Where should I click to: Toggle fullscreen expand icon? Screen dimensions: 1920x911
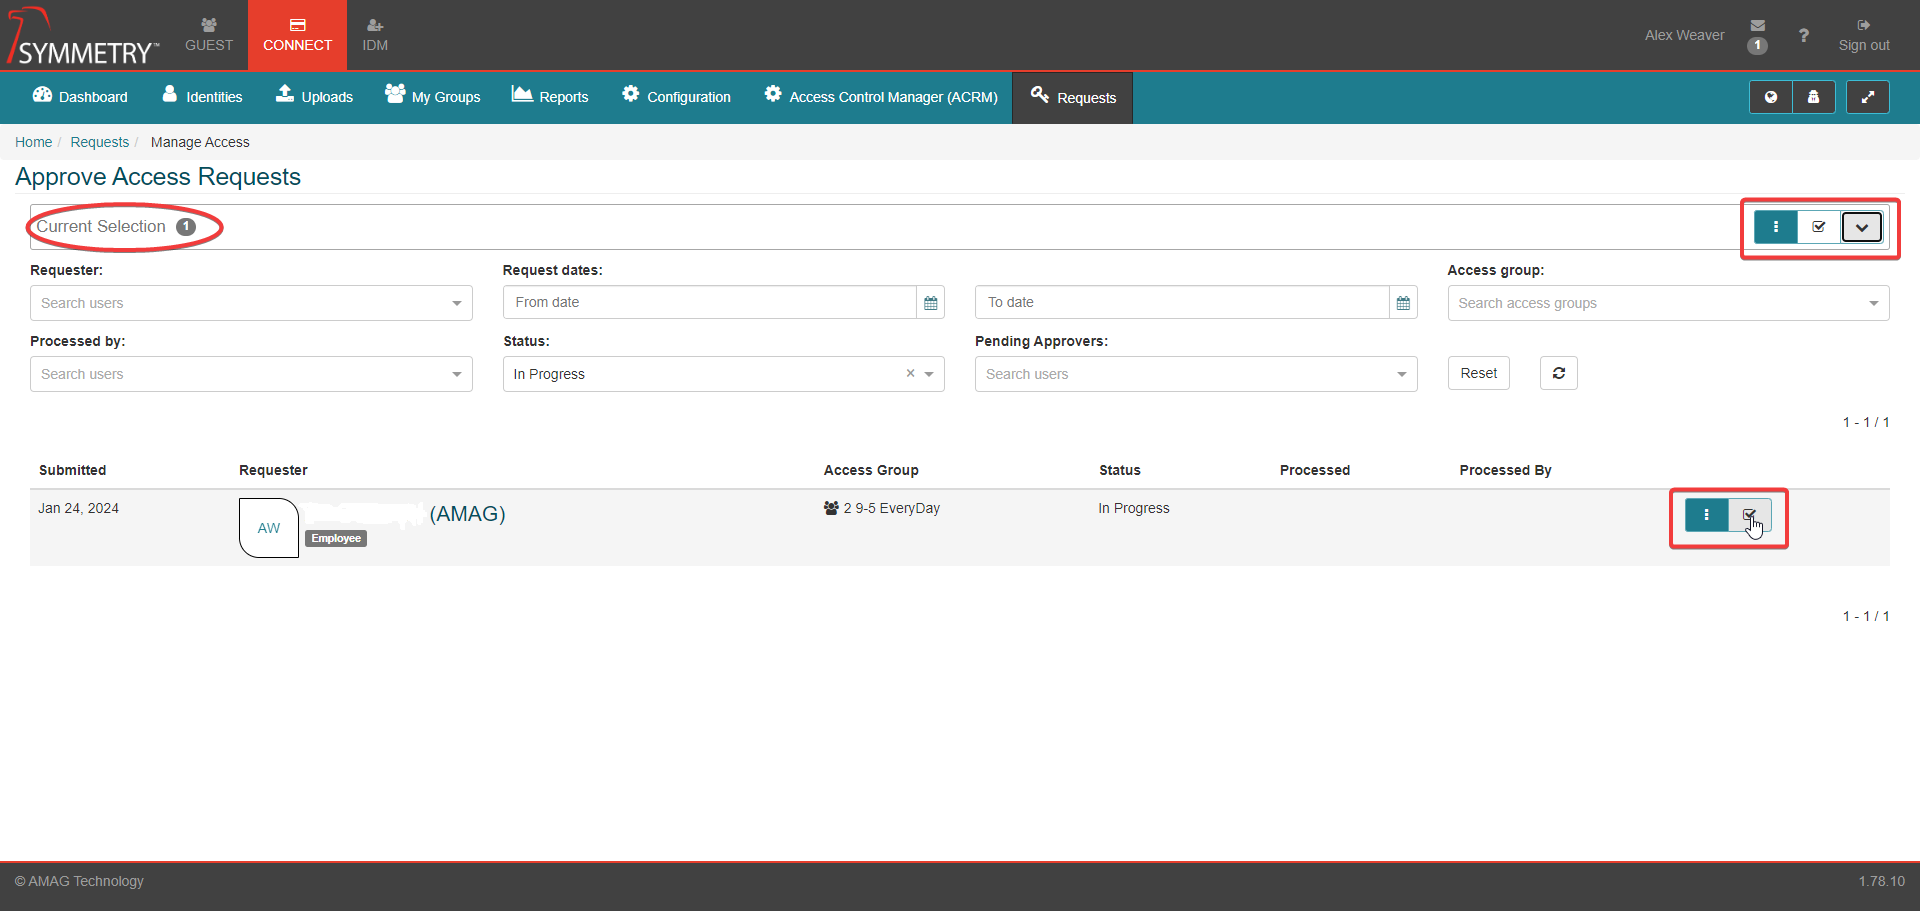(x=1867, y=97)
